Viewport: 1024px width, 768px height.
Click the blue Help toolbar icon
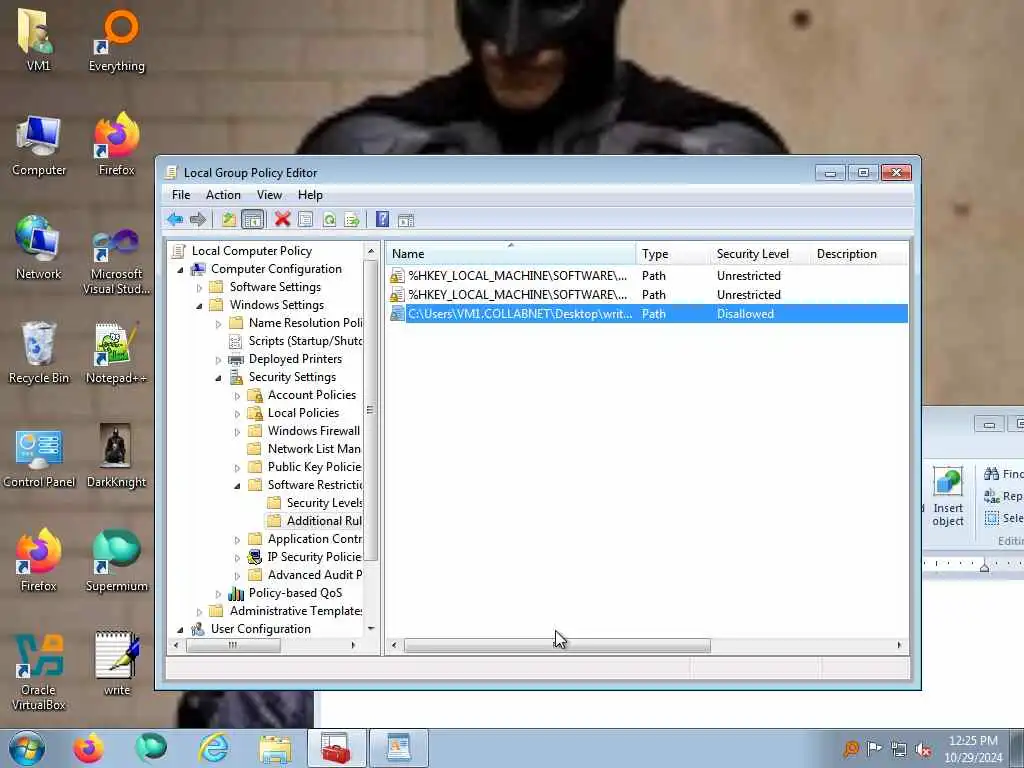(x=382, y=219)
